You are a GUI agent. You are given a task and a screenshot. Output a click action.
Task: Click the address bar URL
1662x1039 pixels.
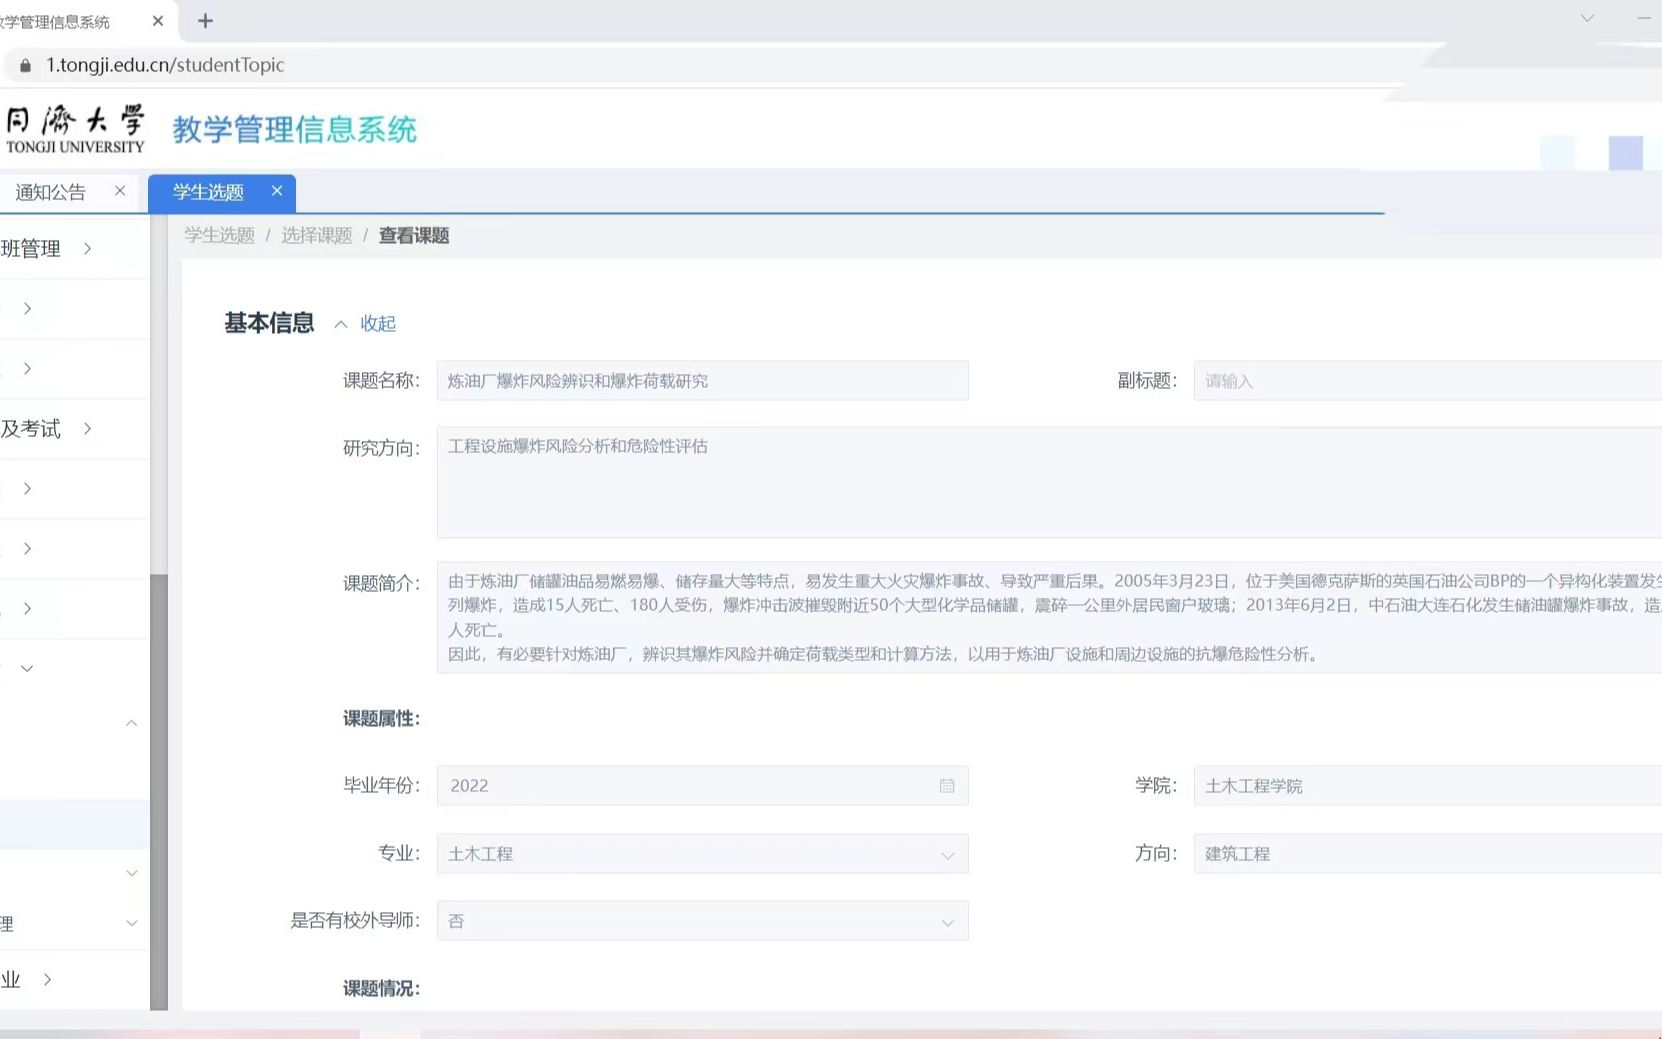[165, 65]
